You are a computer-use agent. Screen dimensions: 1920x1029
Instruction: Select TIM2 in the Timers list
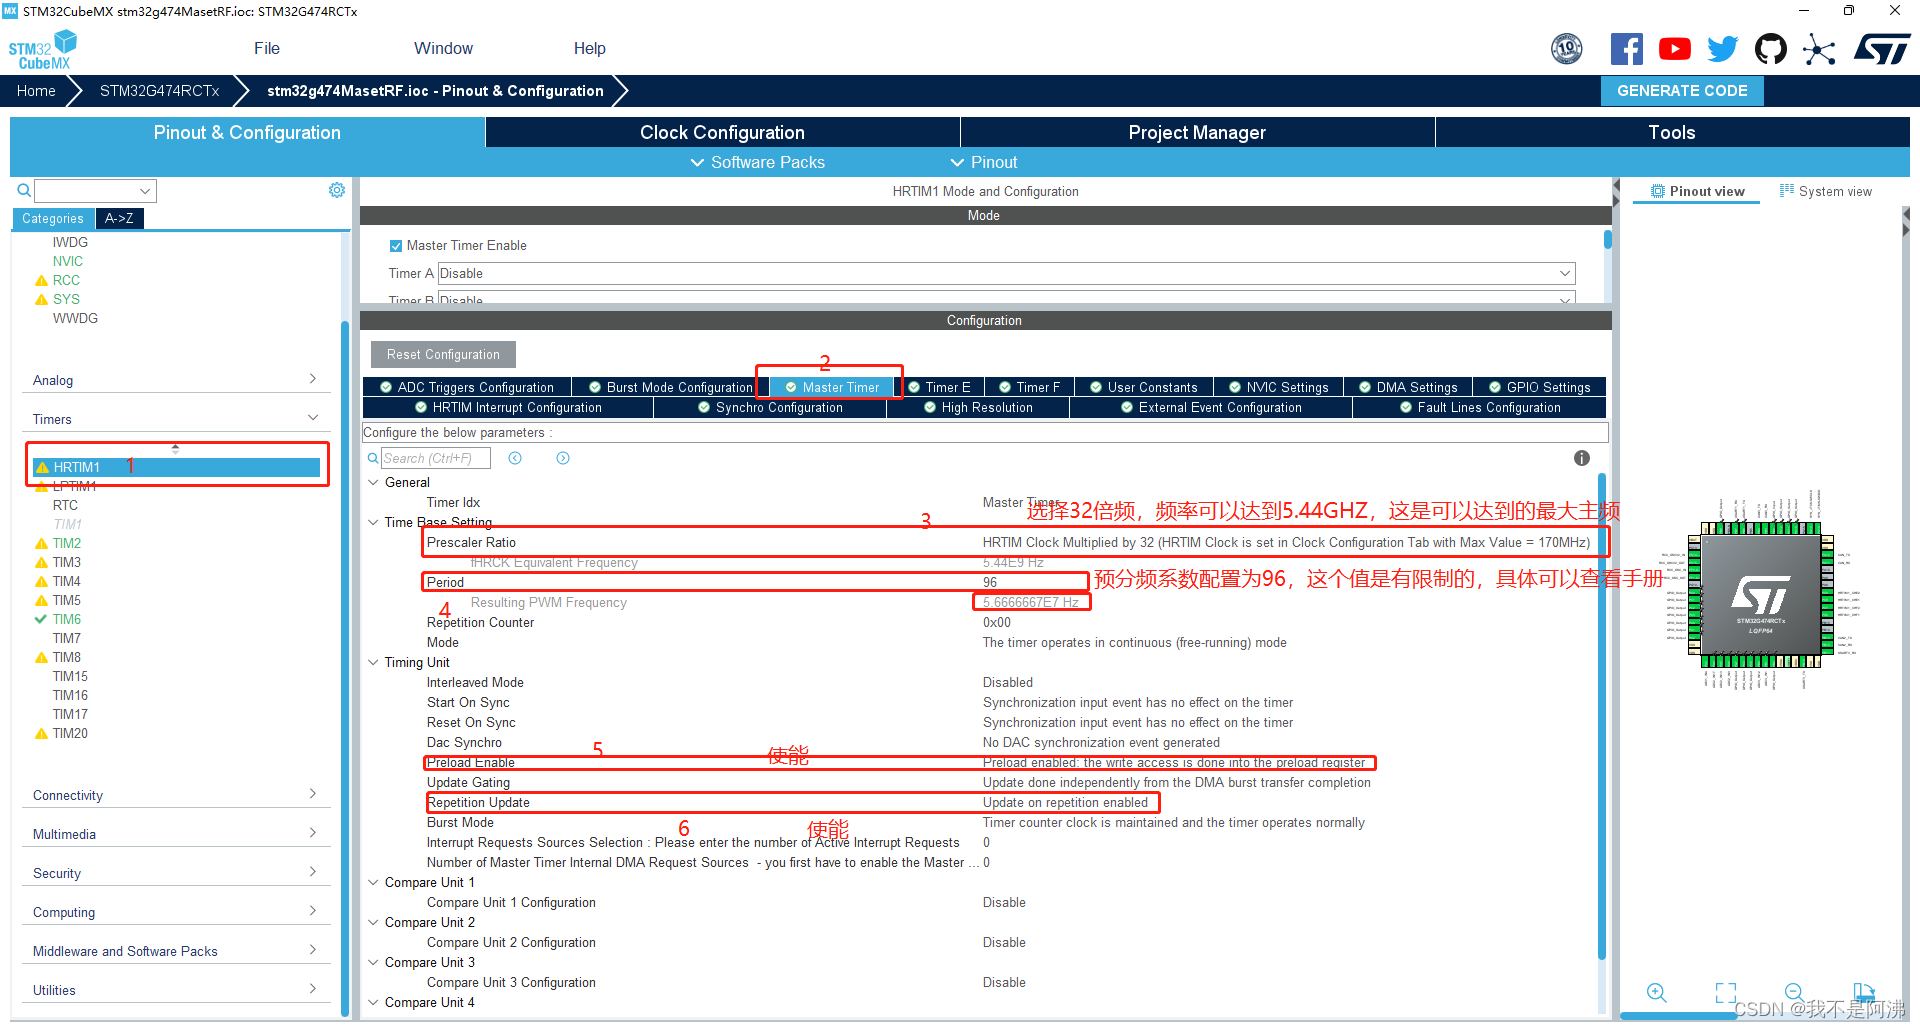(x=67, y=543)
